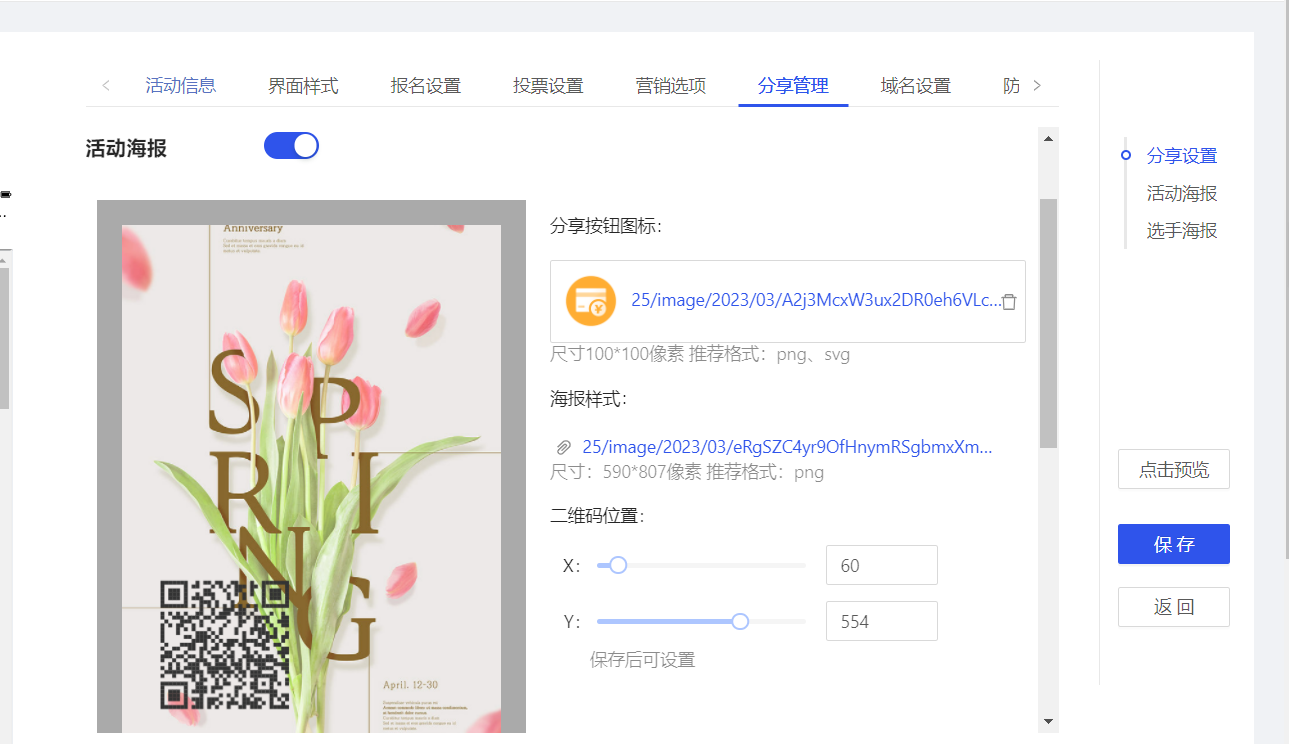This screenshot has width=1289, height=744.
Task: Click the 分享按钮图标 label
Action: click(x=607, y=227)
